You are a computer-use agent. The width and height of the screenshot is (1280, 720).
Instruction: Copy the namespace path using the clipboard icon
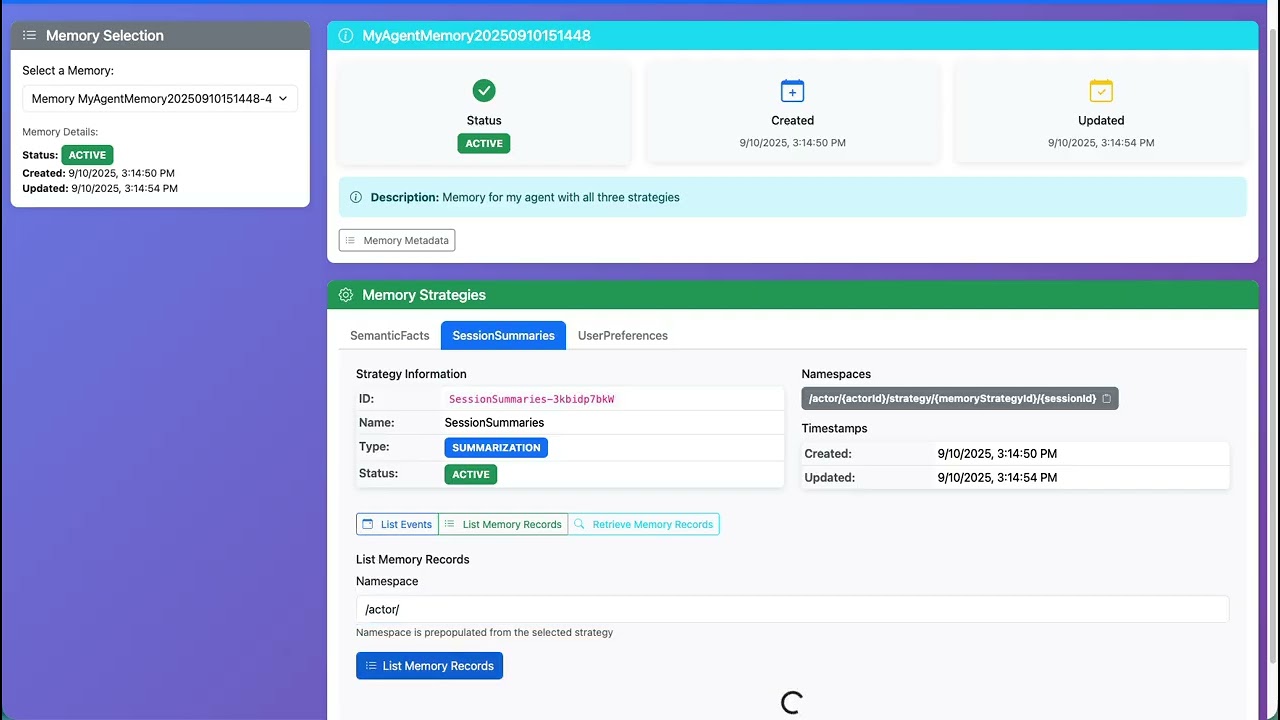coord(1106,399)
